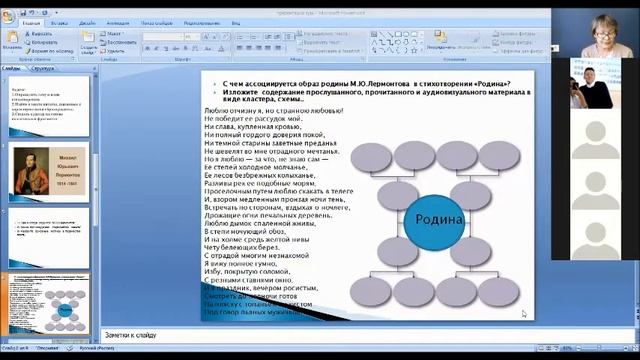The width and height of the screenshot is (640, 360).
Task: Click Восстановить in the slides group
Action: point(118,42)
